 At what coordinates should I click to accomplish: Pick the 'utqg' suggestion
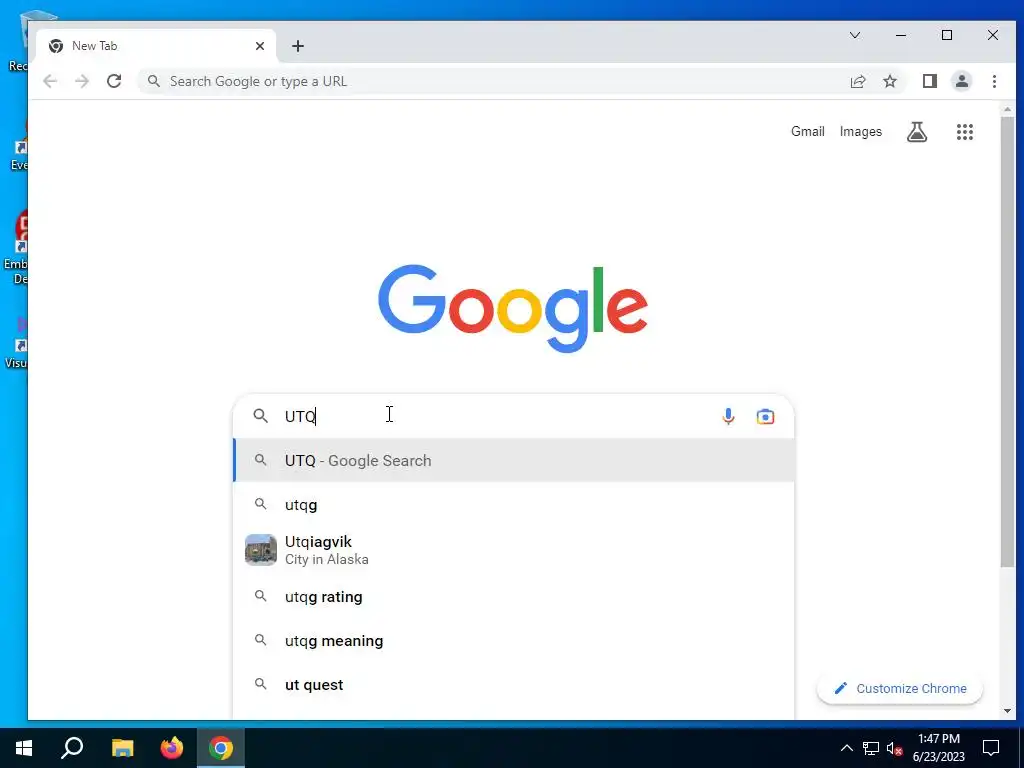pos(514,504)
